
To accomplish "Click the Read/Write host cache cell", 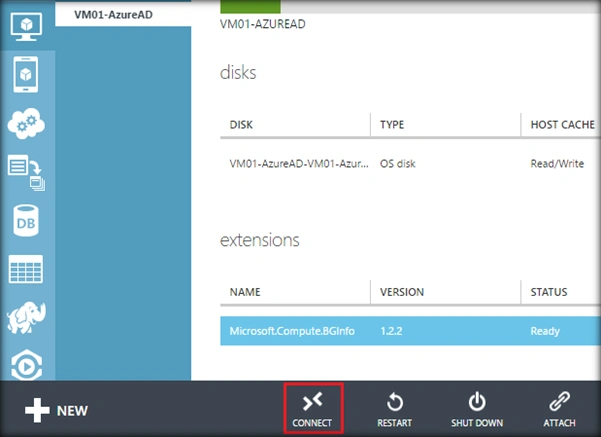I will click(x=557, y=164).
